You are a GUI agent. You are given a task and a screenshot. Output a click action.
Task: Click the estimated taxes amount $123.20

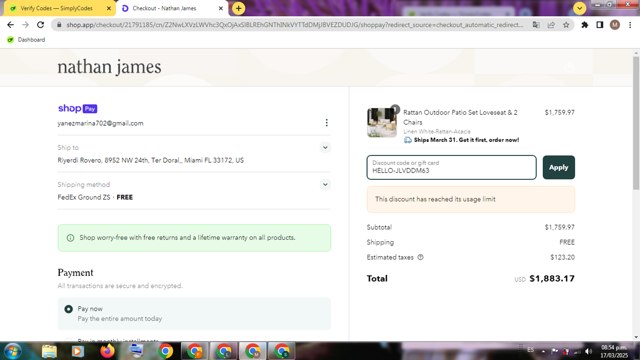pyautogui.click(x=562, y=257)
